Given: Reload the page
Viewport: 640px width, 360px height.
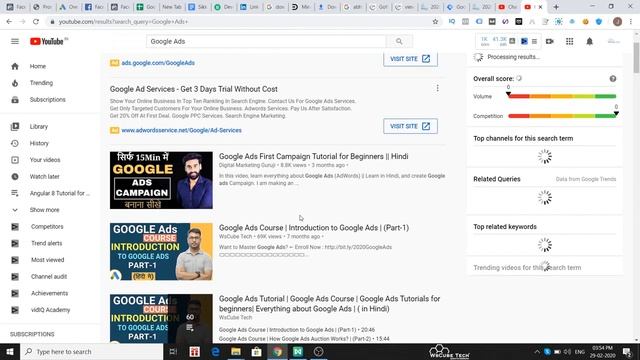Looking at the screenshot, I should pyautogui.click(x=36, y=22).
